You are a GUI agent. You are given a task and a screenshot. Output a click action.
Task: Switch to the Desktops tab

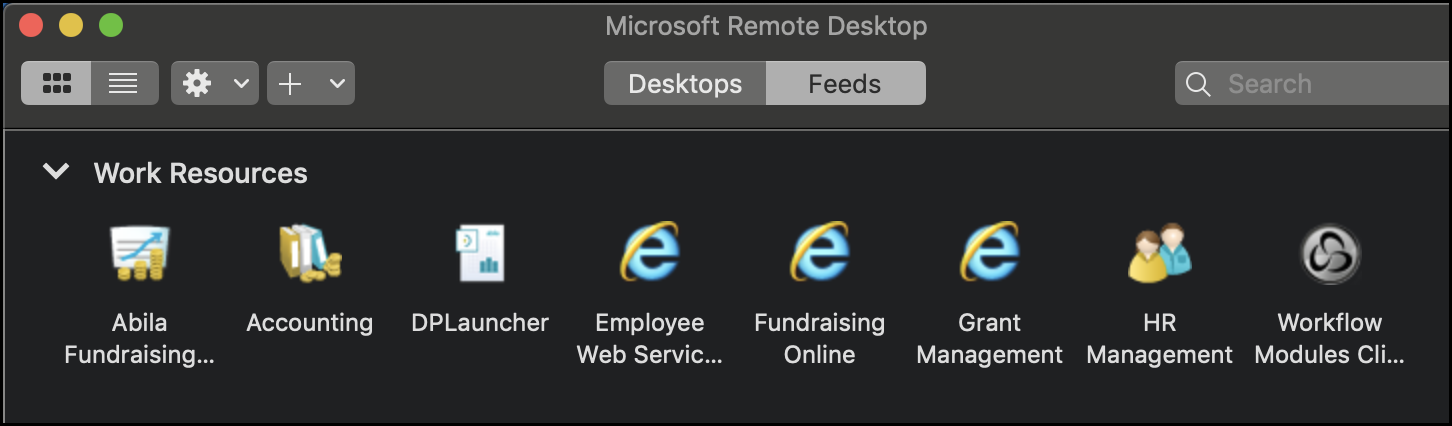click(x=685, y=84)
